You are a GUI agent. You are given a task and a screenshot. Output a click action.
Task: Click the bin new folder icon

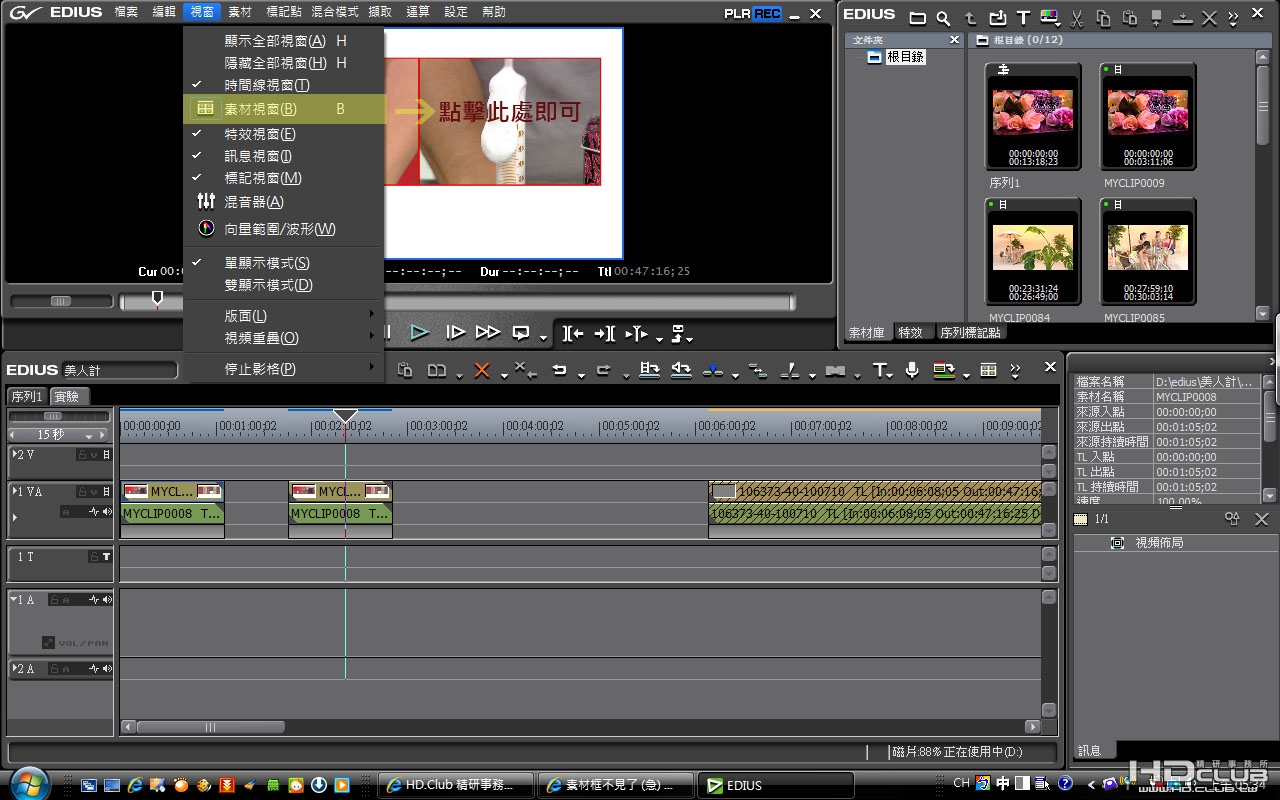pos(917,17)
